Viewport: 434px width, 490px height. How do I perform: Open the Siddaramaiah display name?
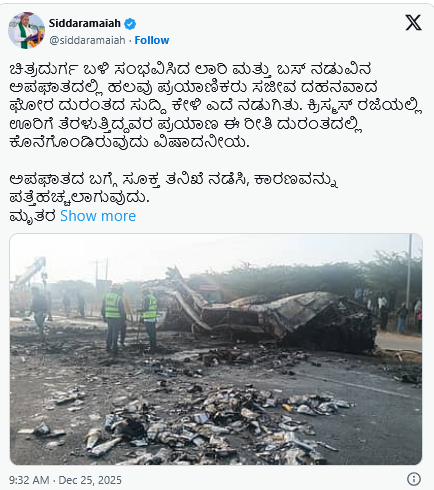pyautogui.click(x=85, y=23)
